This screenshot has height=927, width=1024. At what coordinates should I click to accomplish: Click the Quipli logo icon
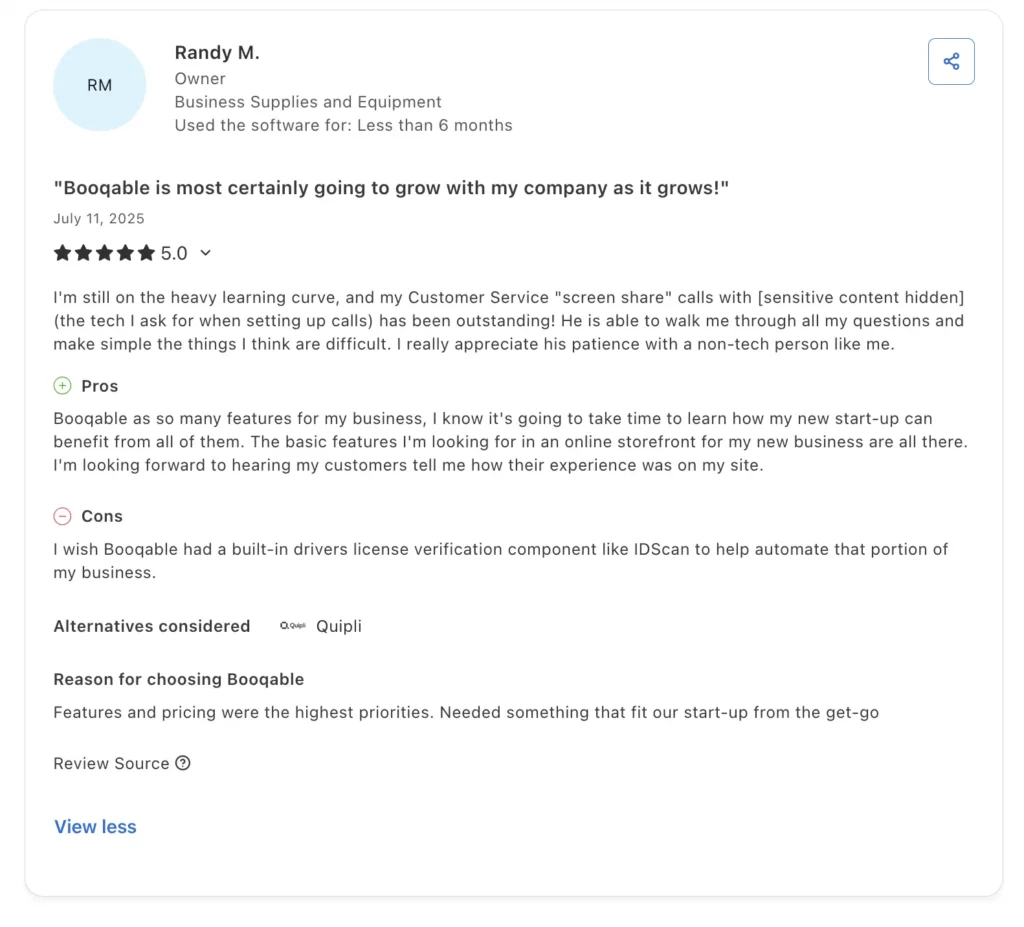click(292, 626)
